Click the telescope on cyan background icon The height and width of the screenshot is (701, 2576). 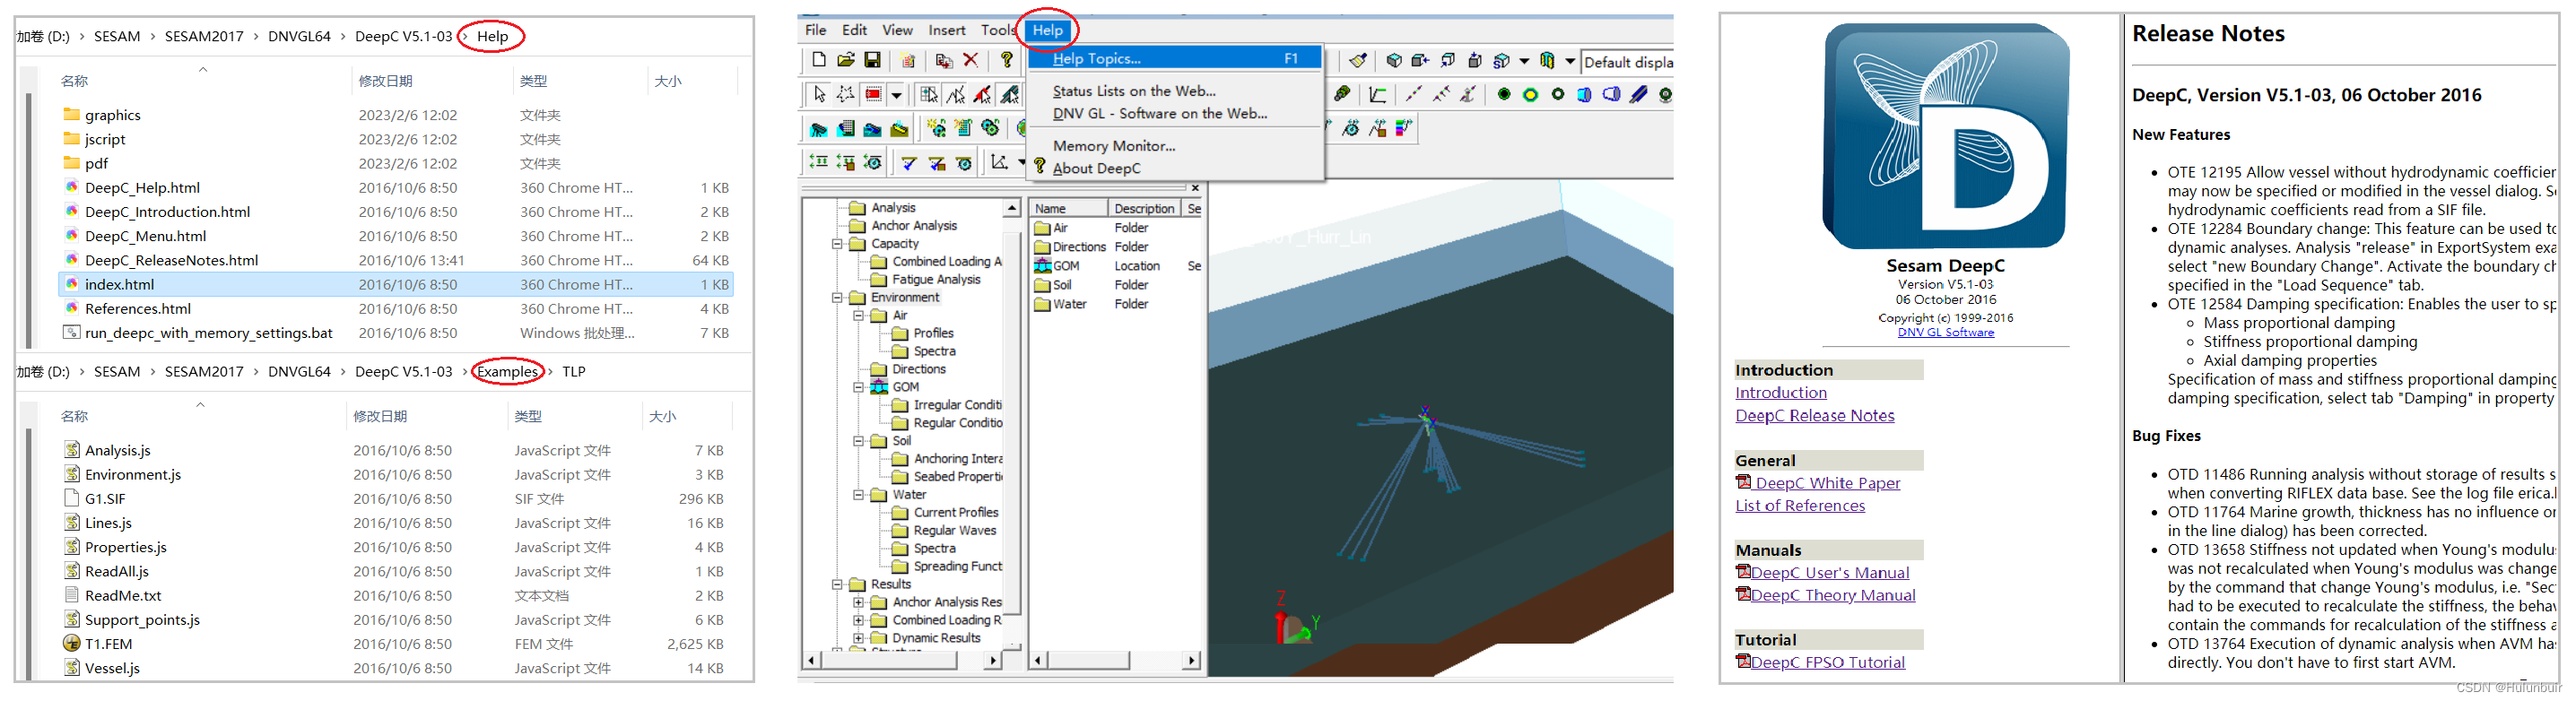819,128
